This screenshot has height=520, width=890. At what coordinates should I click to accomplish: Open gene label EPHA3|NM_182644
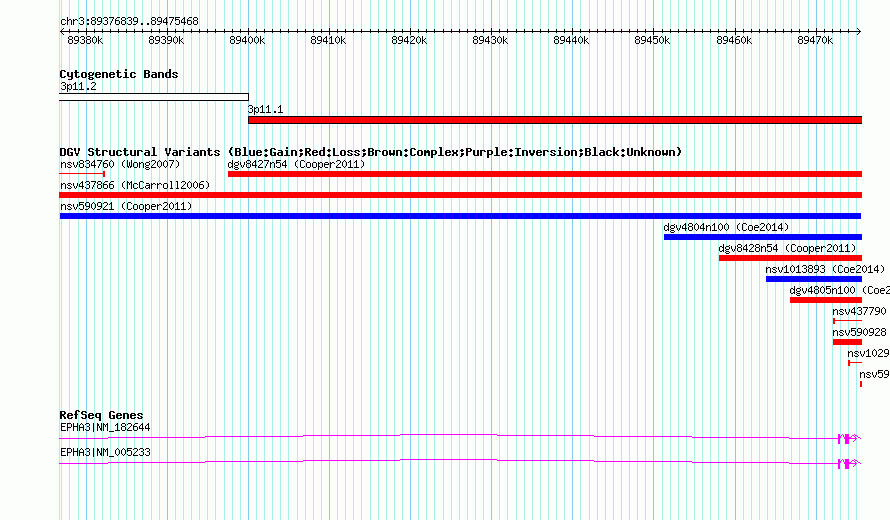105,427
